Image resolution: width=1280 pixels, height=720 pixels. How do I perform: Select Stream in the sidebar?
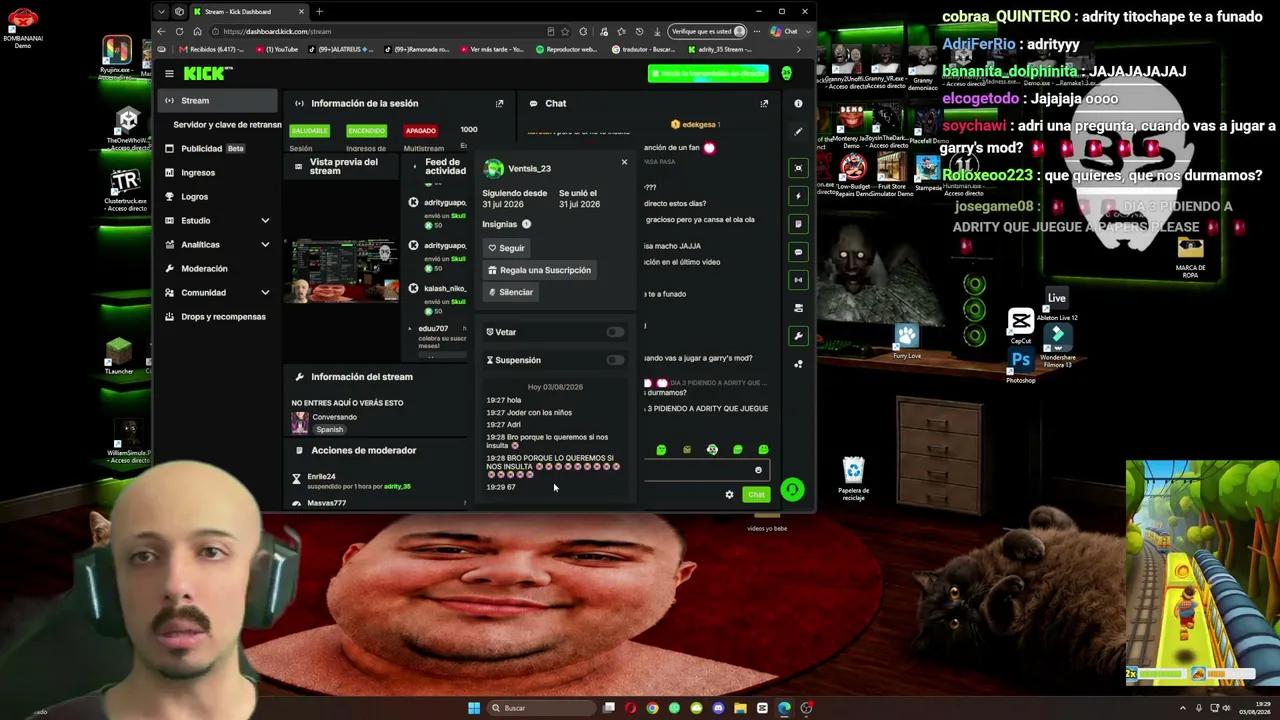click(x=216, y=100)
